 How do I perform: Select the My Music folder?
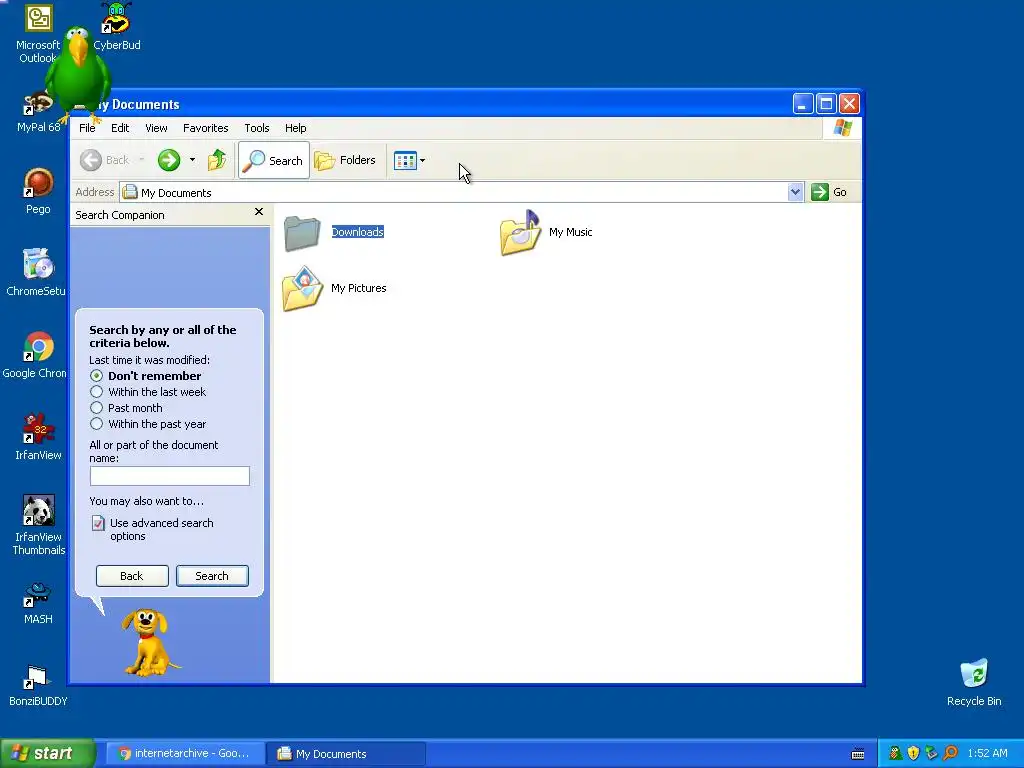(546, 232)
